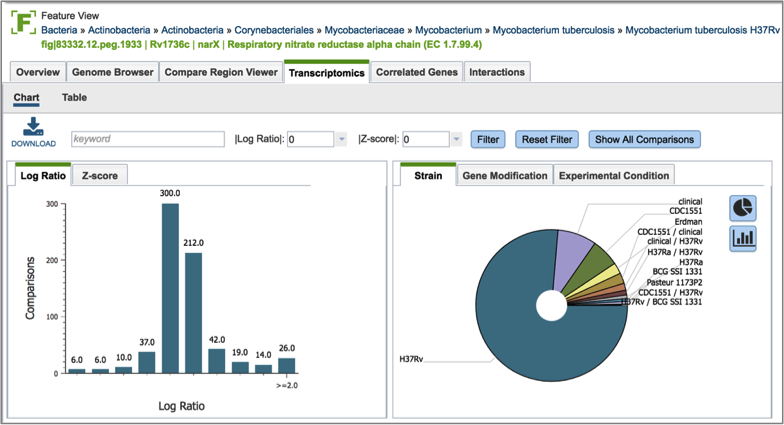Viewport: 784px width, 425px height.
Task: Switch to the Table sub-tab
Action: 74,98
